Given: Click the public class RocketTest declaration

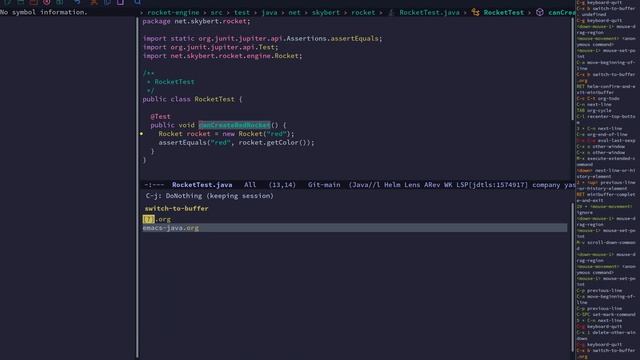Looking at the screenshot, I should tap(192, 99).
